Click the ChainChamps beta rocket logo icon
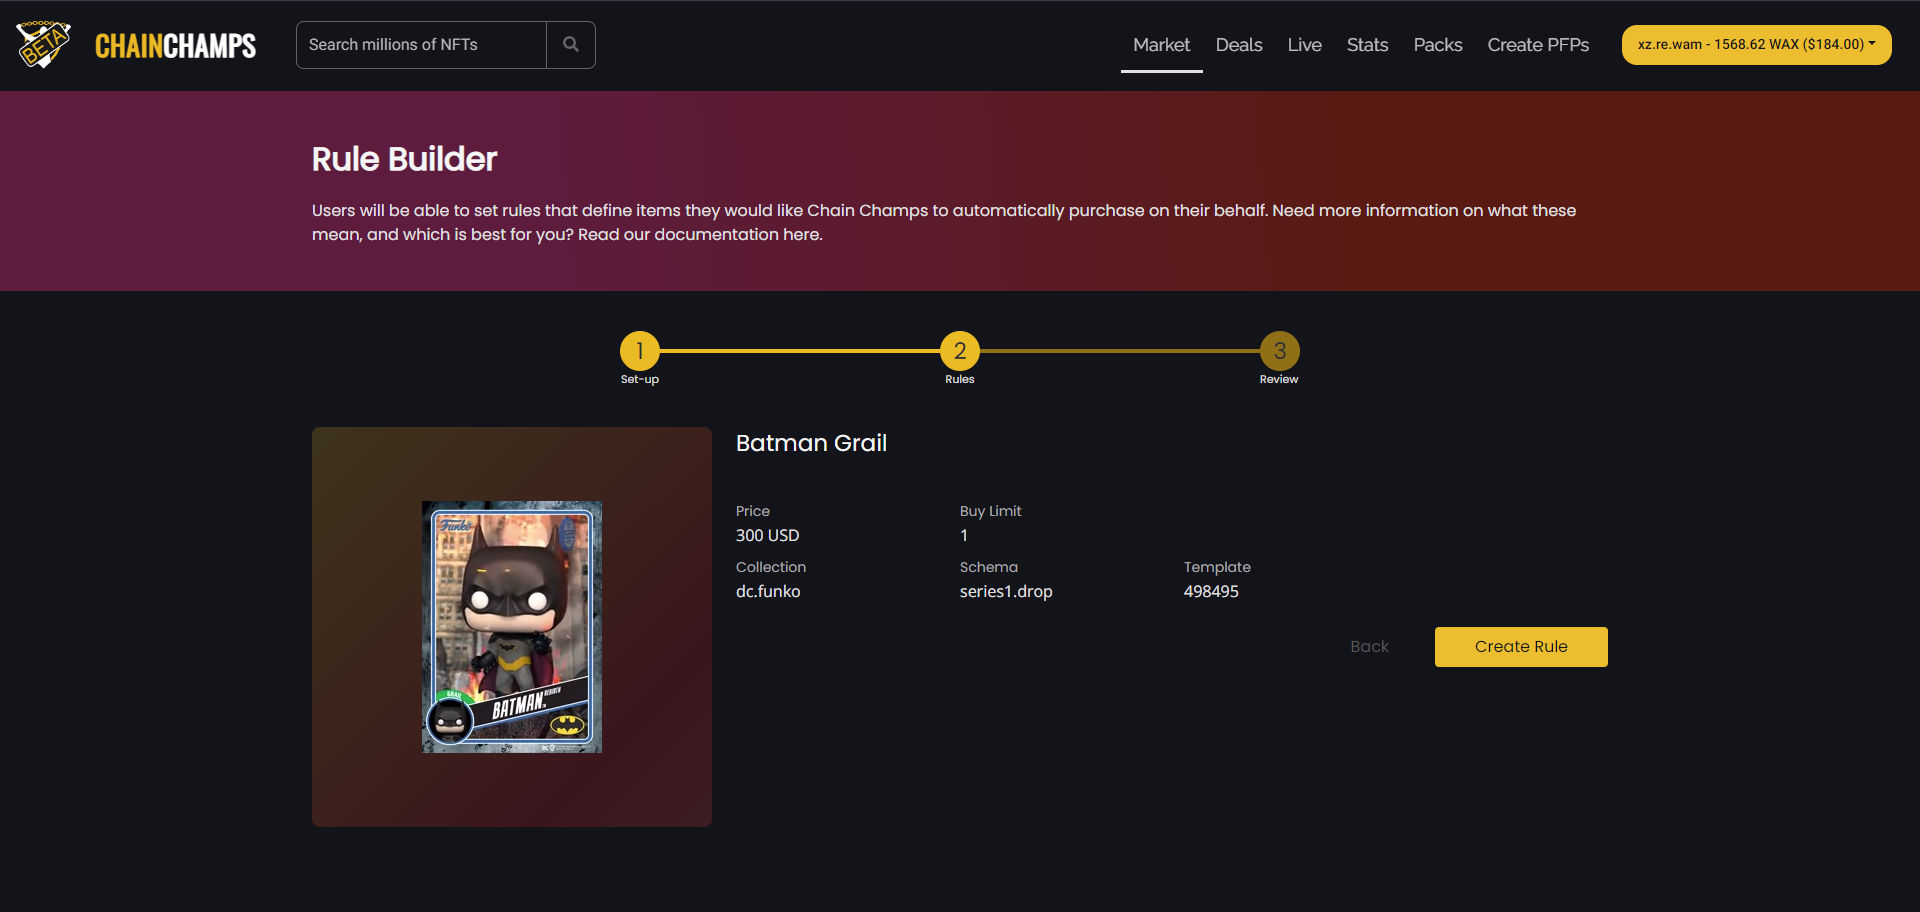Viewport: 1920px width, 912px height. tap(43, 45)
